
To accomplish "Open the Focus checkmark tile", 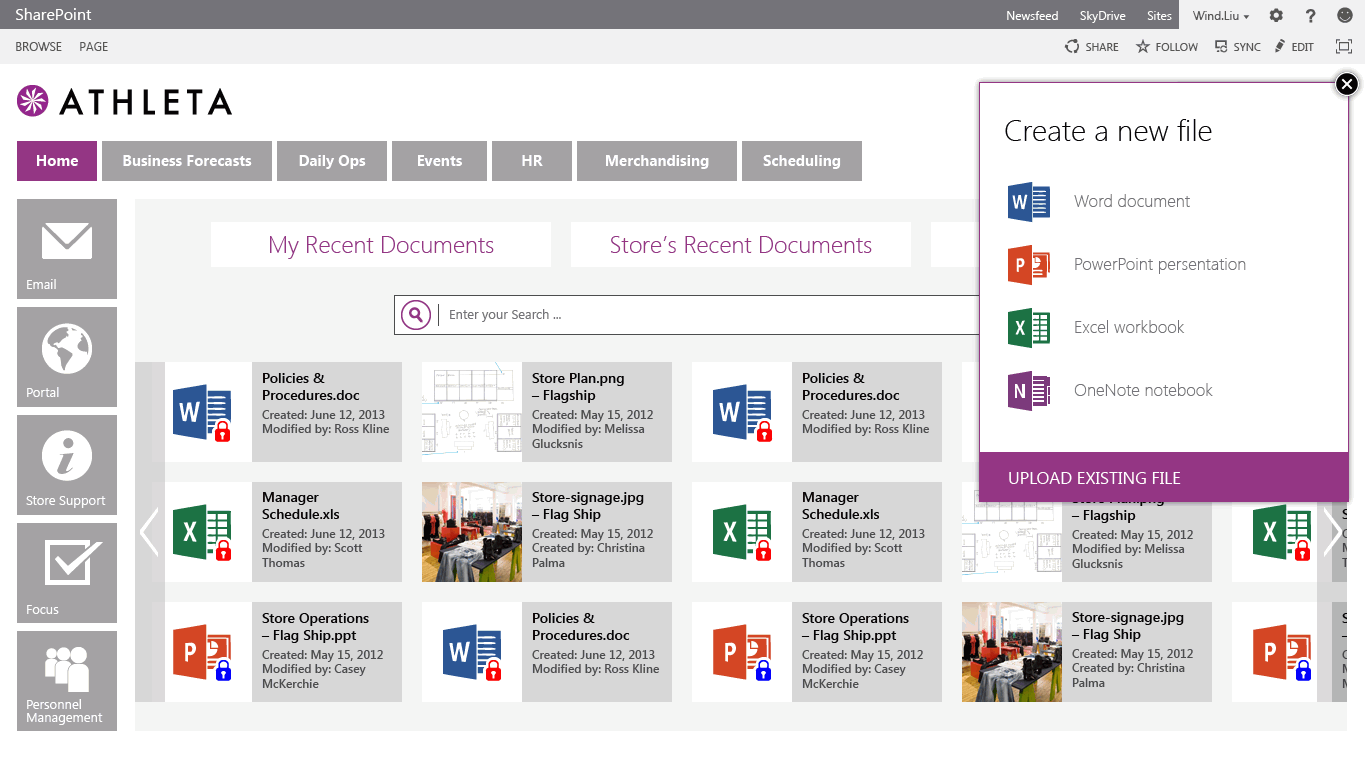I will click(67, 573).
